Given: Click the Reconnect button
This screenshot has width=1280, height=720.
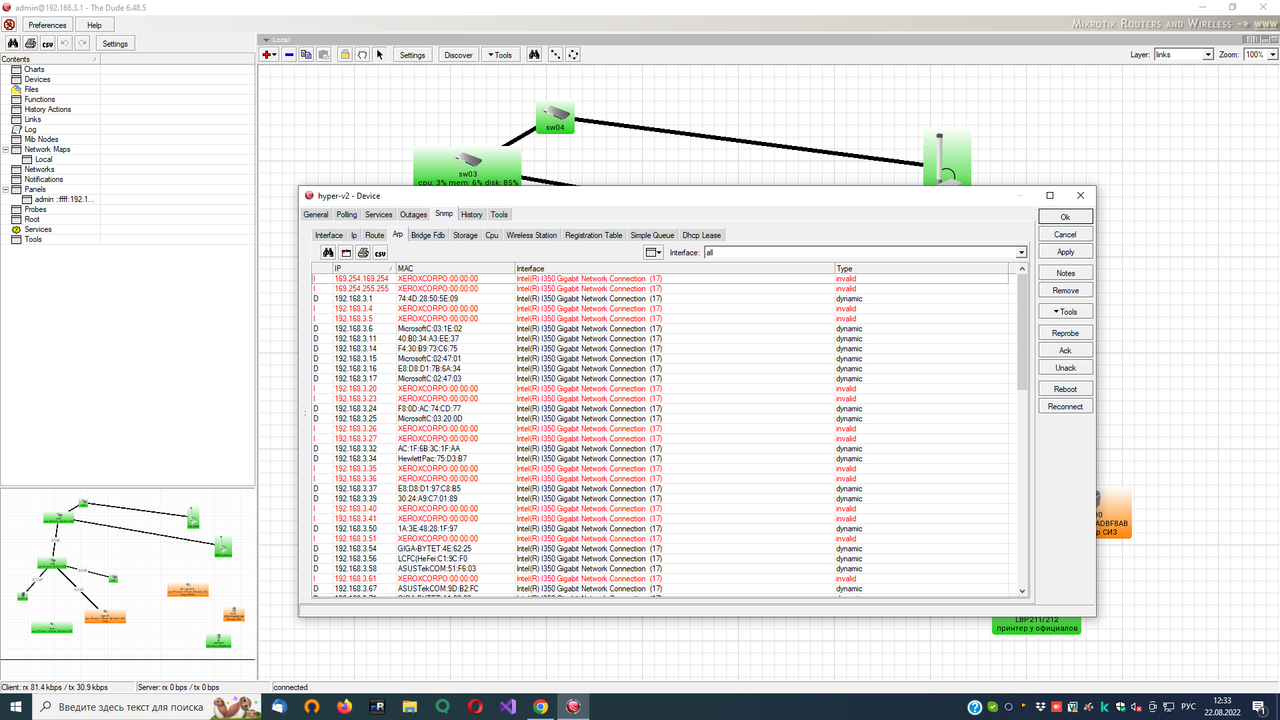Looking at the screenshot, I should (x=1065, y=407).
